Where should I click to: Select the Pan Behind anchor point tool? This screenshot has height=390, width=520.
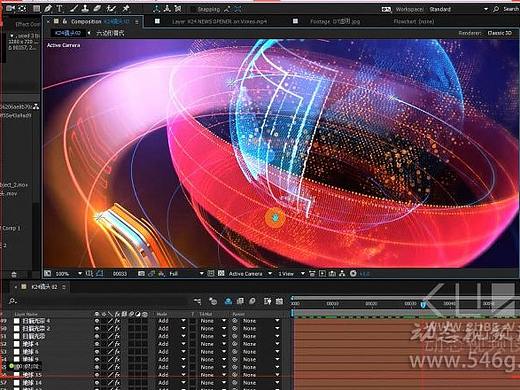pyautogui.click(x=22, y=8)
